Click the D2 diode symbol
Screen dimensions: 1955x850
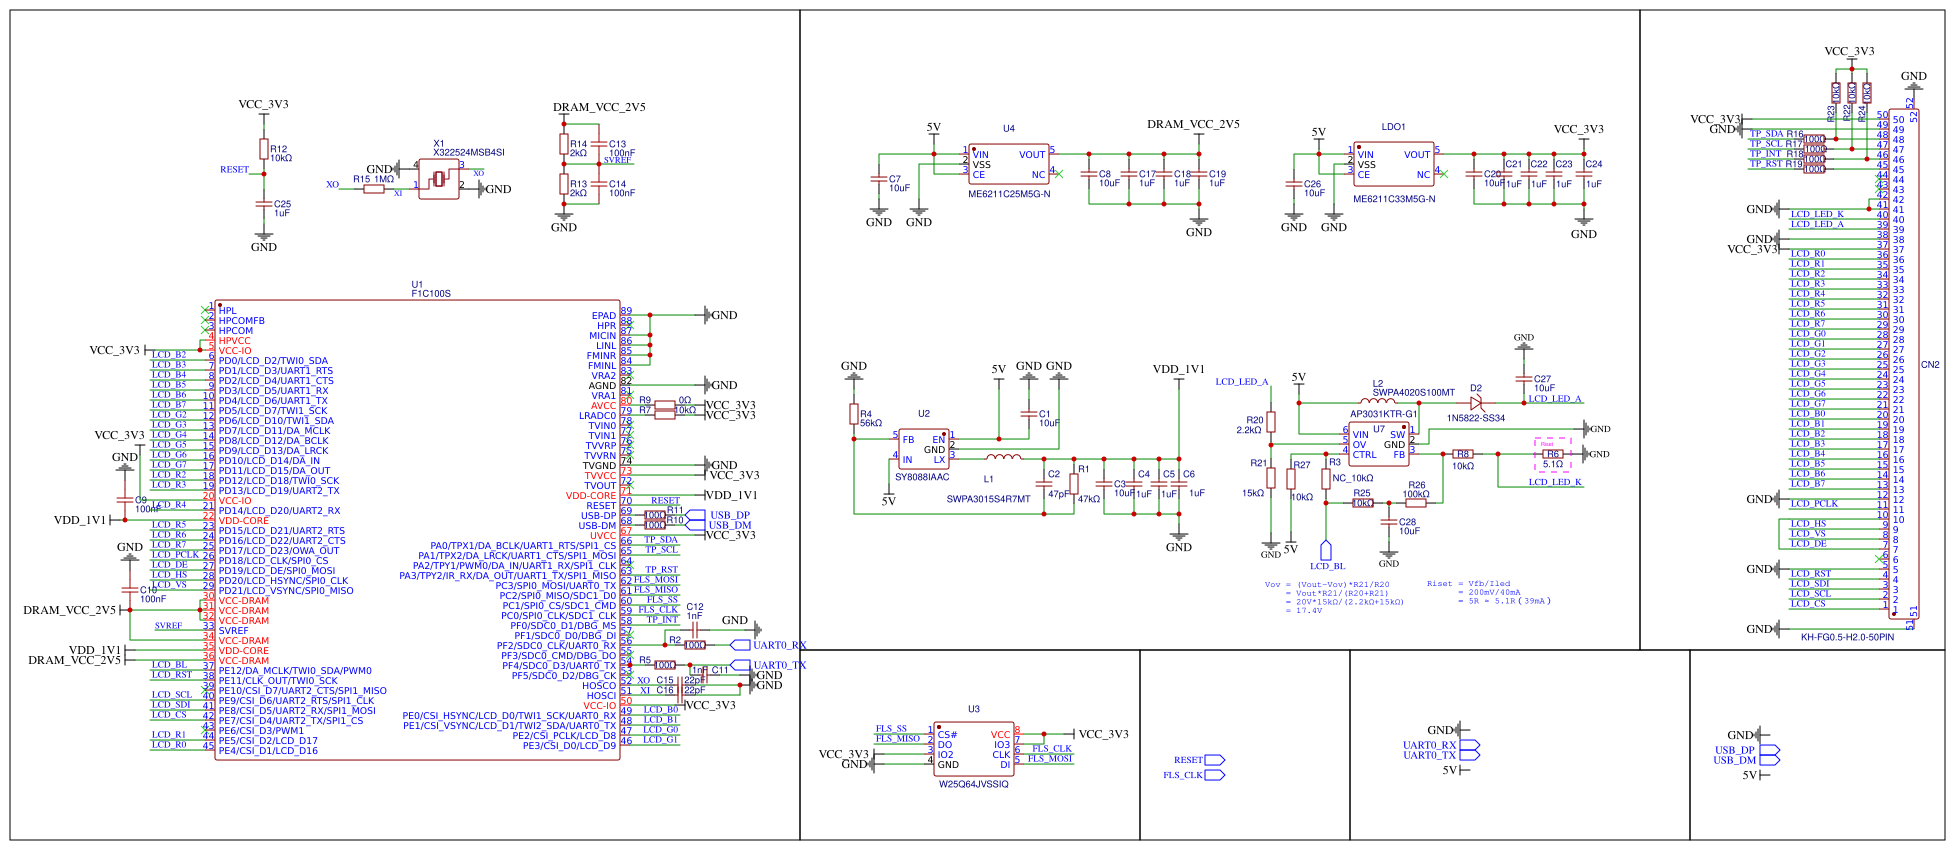pyautogui.click(x=1476, y=403)
